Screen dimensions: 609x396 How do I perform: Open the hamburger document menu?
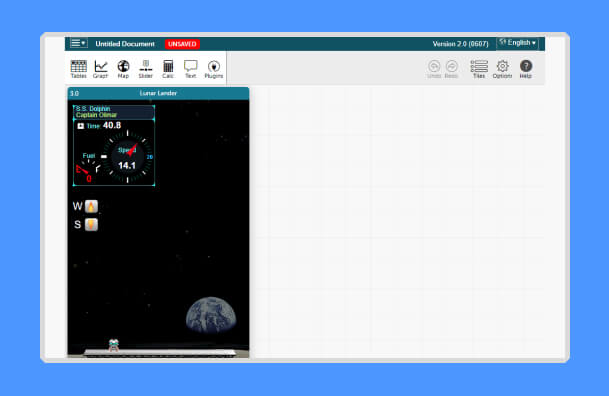[x=78, y=43]
